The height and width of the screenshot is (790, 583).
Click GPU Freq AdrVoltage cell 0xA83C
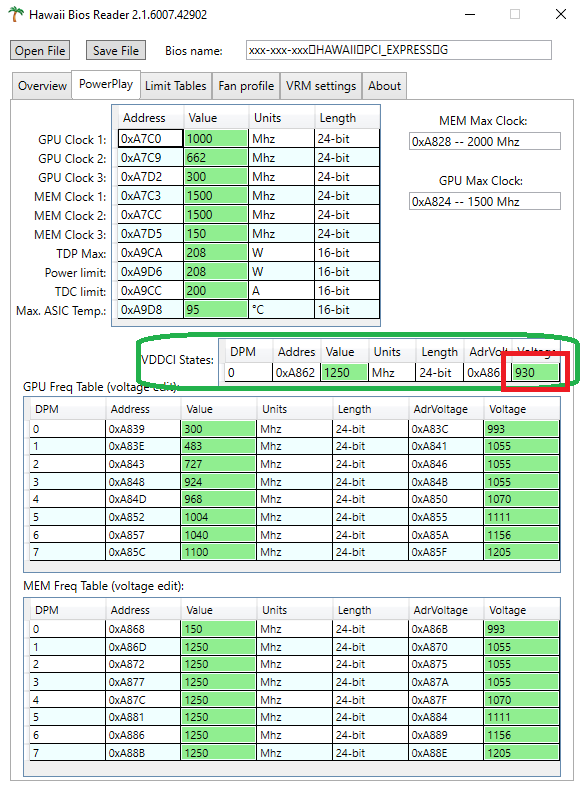click(446, 429)
